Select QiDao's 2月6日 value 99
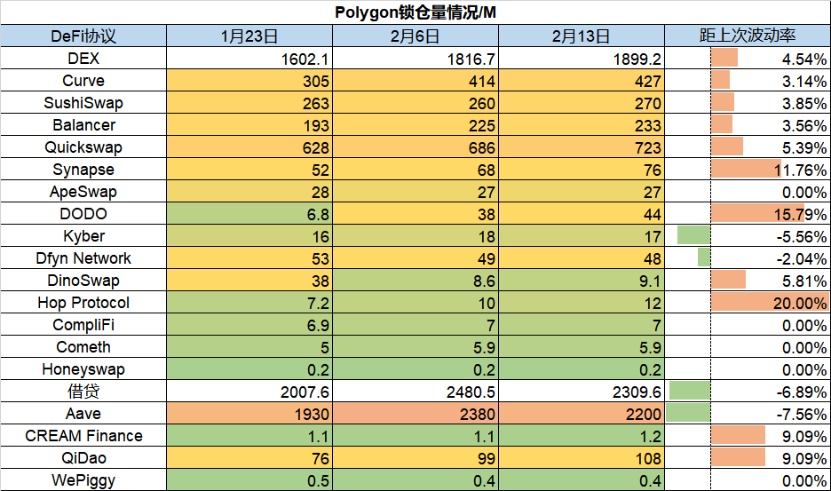The height and width of the screenshot is (491, 831). (x=416, y=458)
